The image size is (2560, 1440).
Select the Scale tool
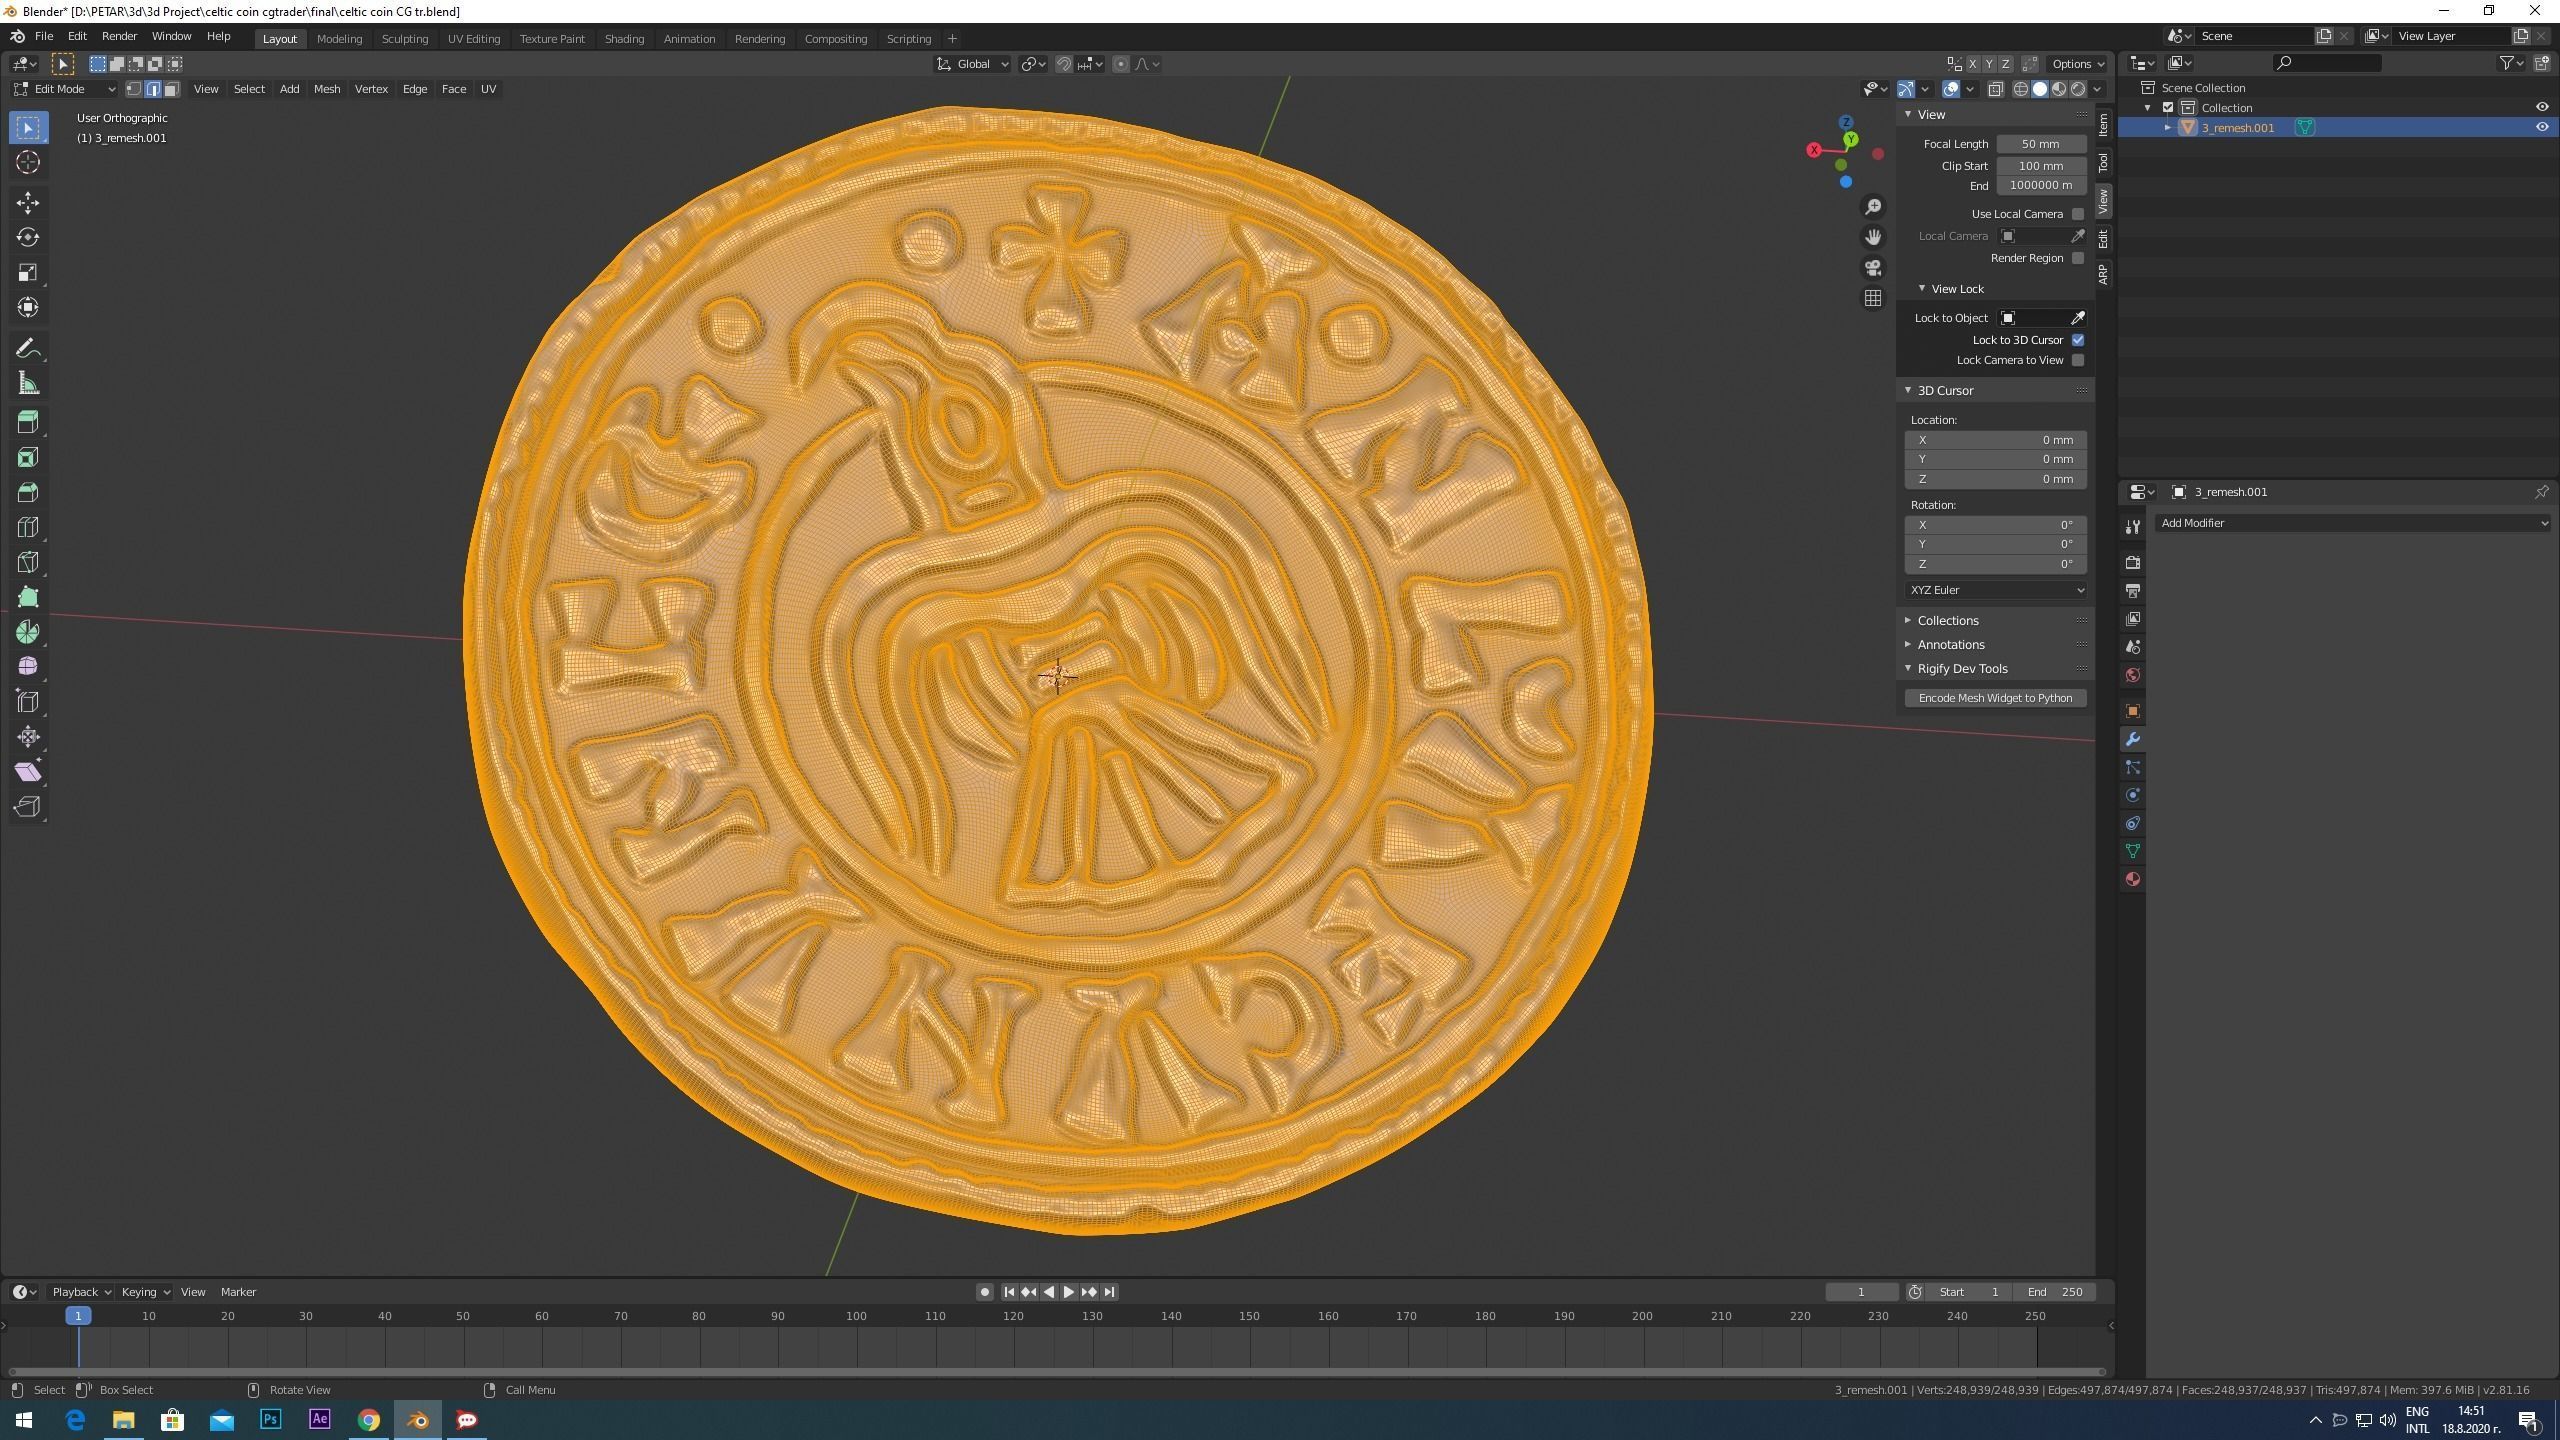pyautogui.click(x=28, y=272)
